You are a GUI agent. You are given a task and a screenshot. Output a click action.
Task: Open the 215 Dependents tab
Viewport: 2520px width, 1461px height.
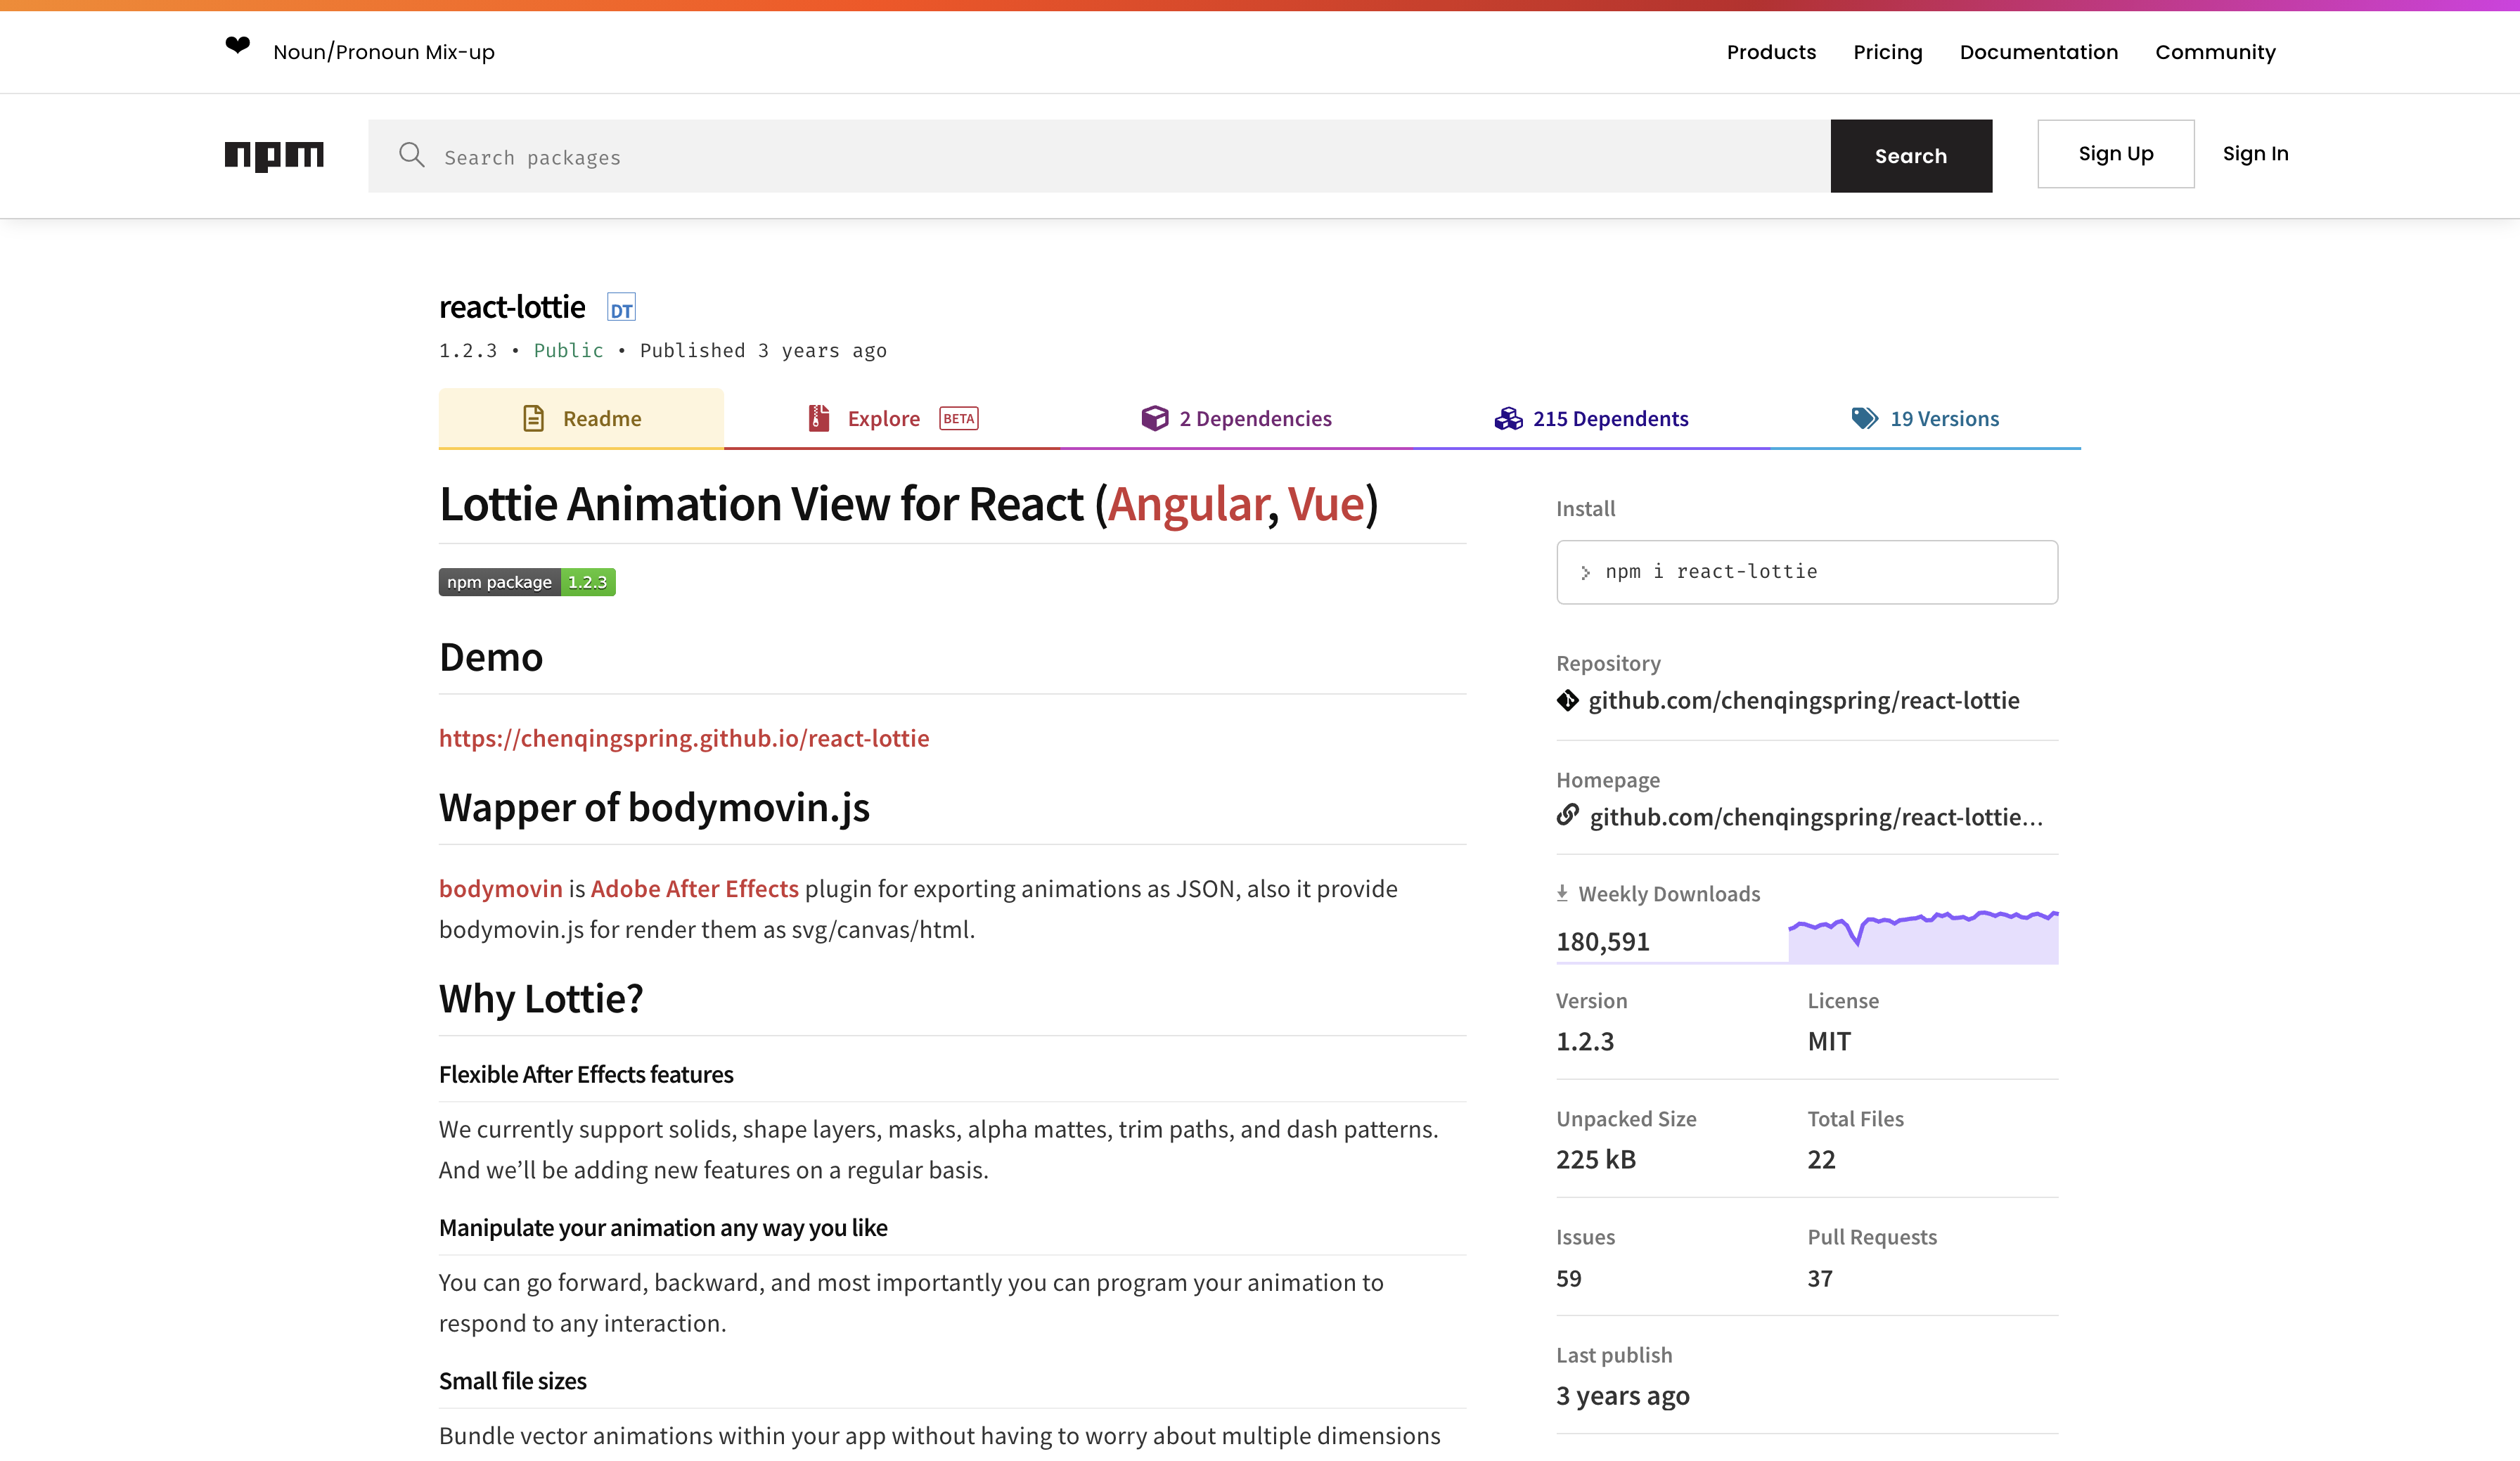tap(1591, 418)
